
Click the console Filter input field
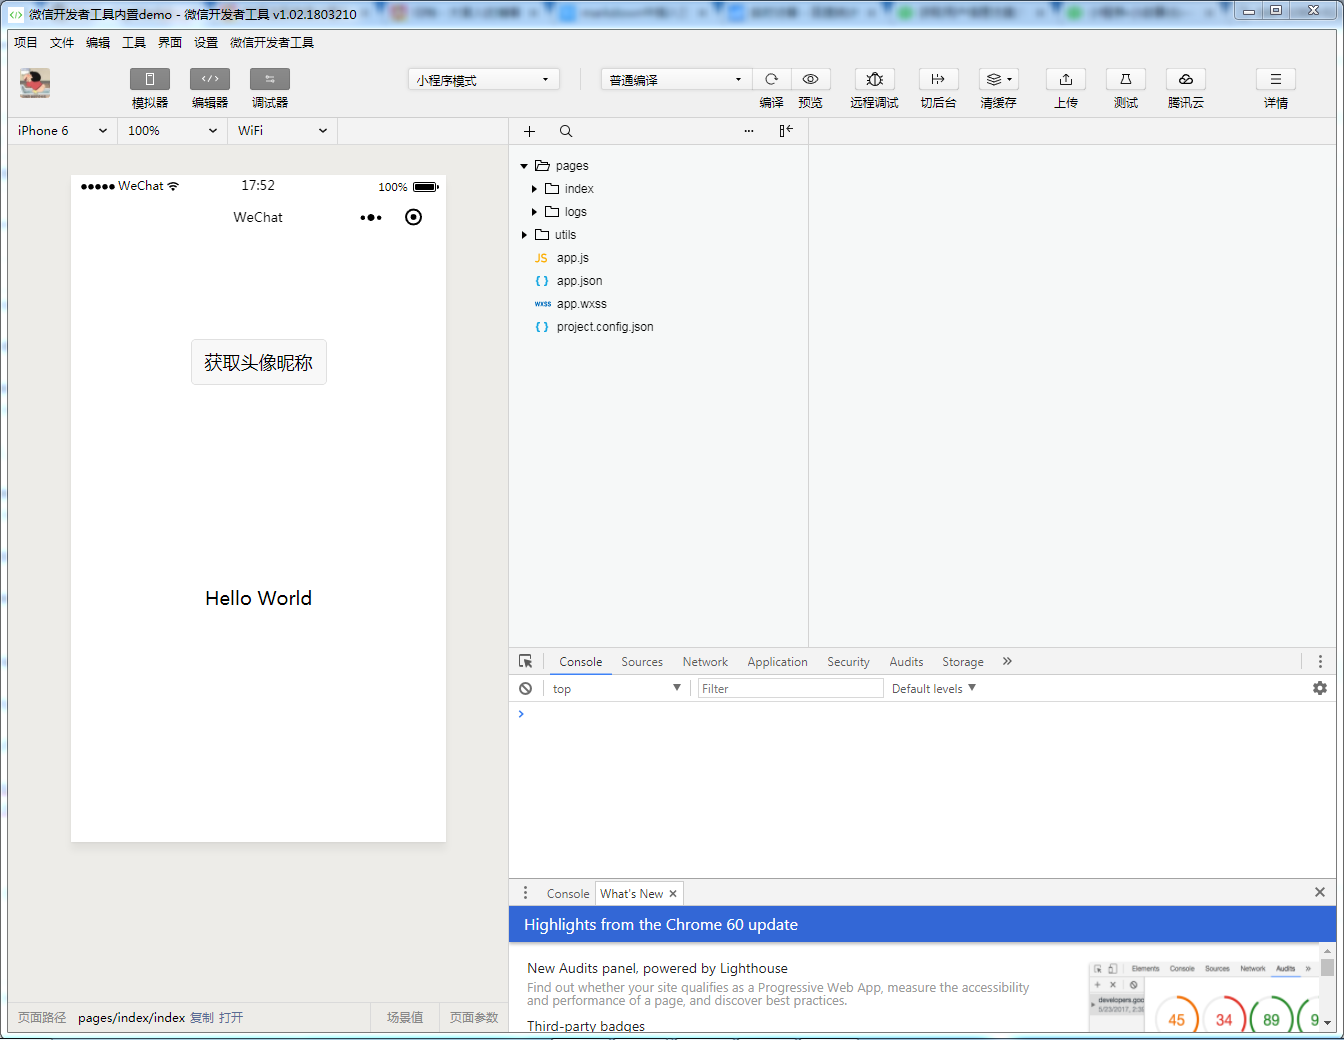[790, 689]
